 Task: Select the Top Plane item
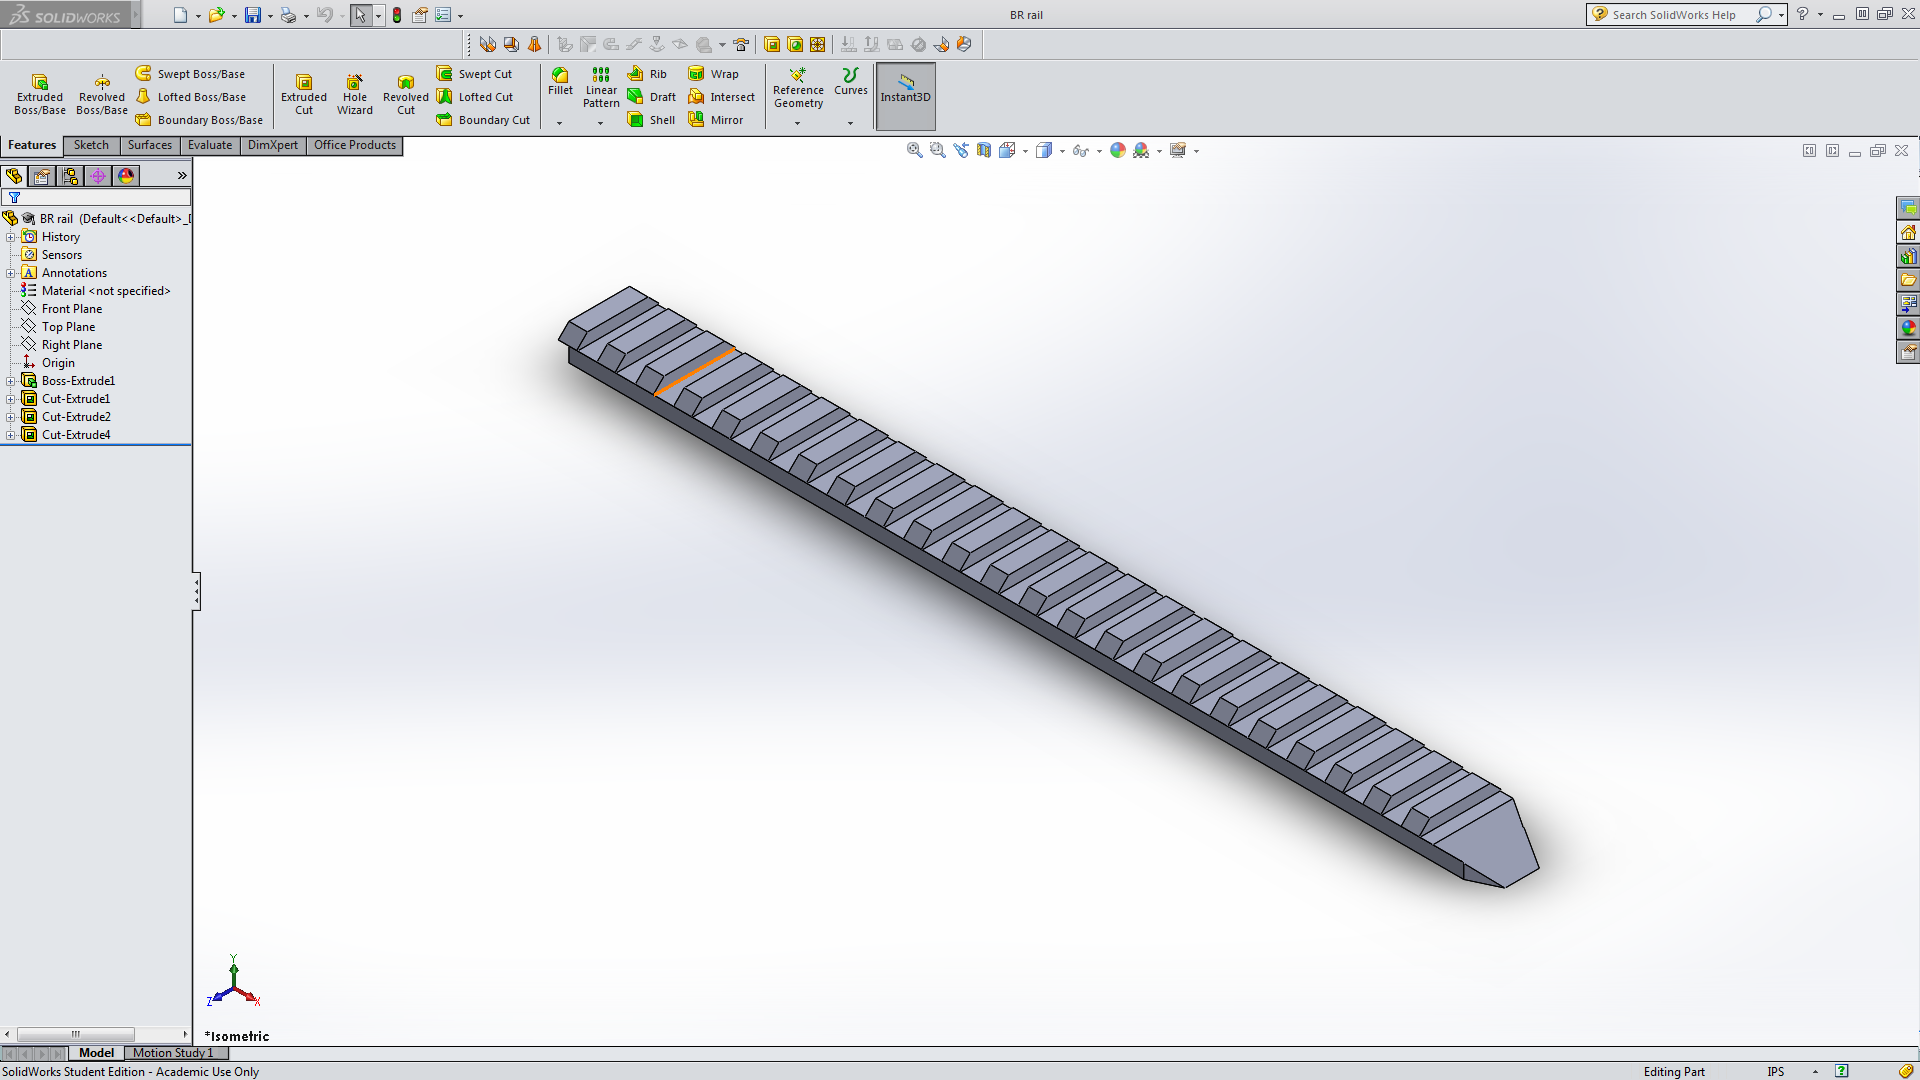[68, 327]
